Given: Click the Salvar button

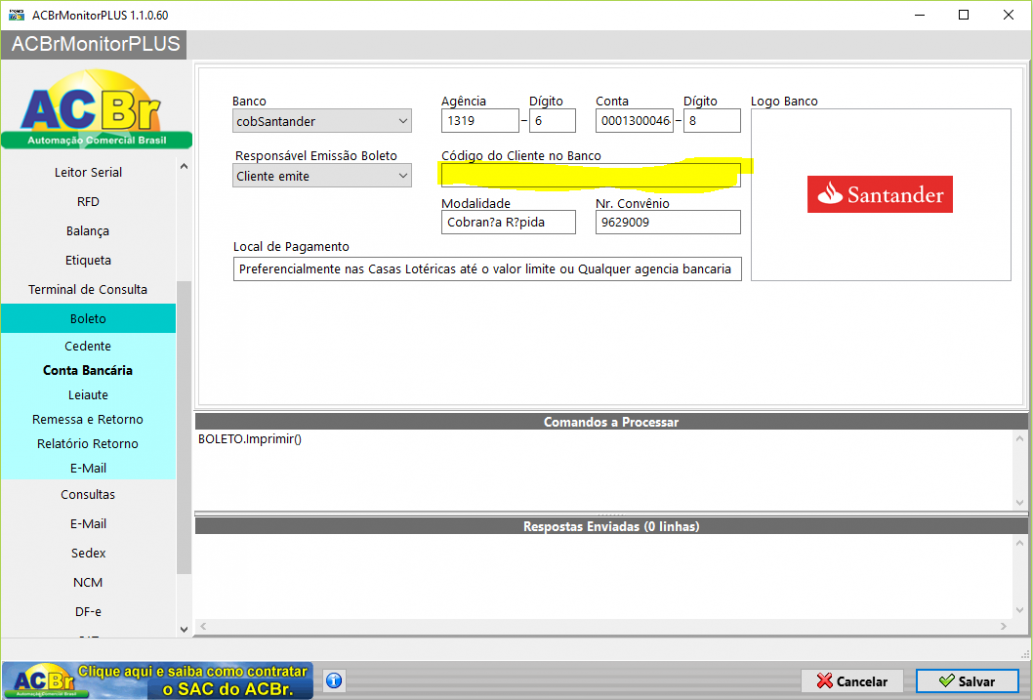Looking at the screenshot, I should coord(966,681).
